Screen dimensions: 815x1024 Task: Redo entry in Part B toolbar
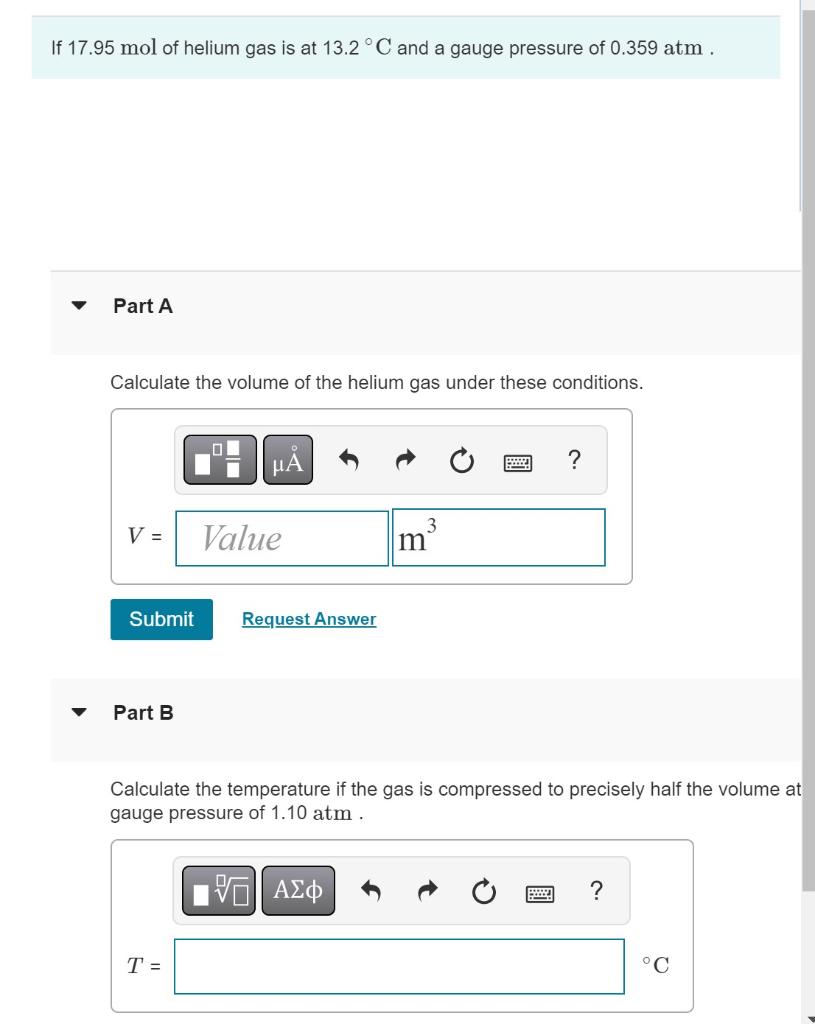coord(428,890)
